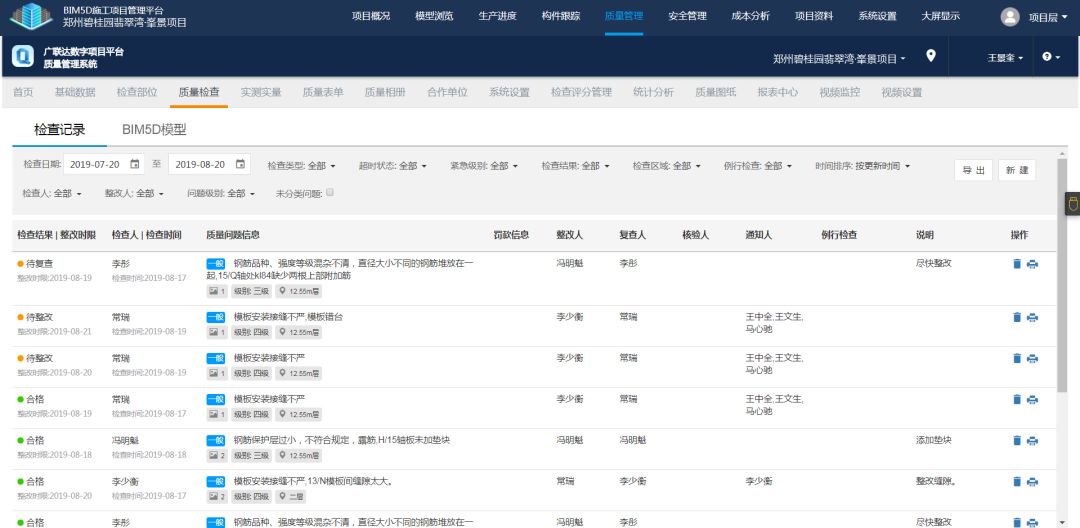Open the 视频监控 menu item
The image size is (1080, 528).
coord(840,92)
